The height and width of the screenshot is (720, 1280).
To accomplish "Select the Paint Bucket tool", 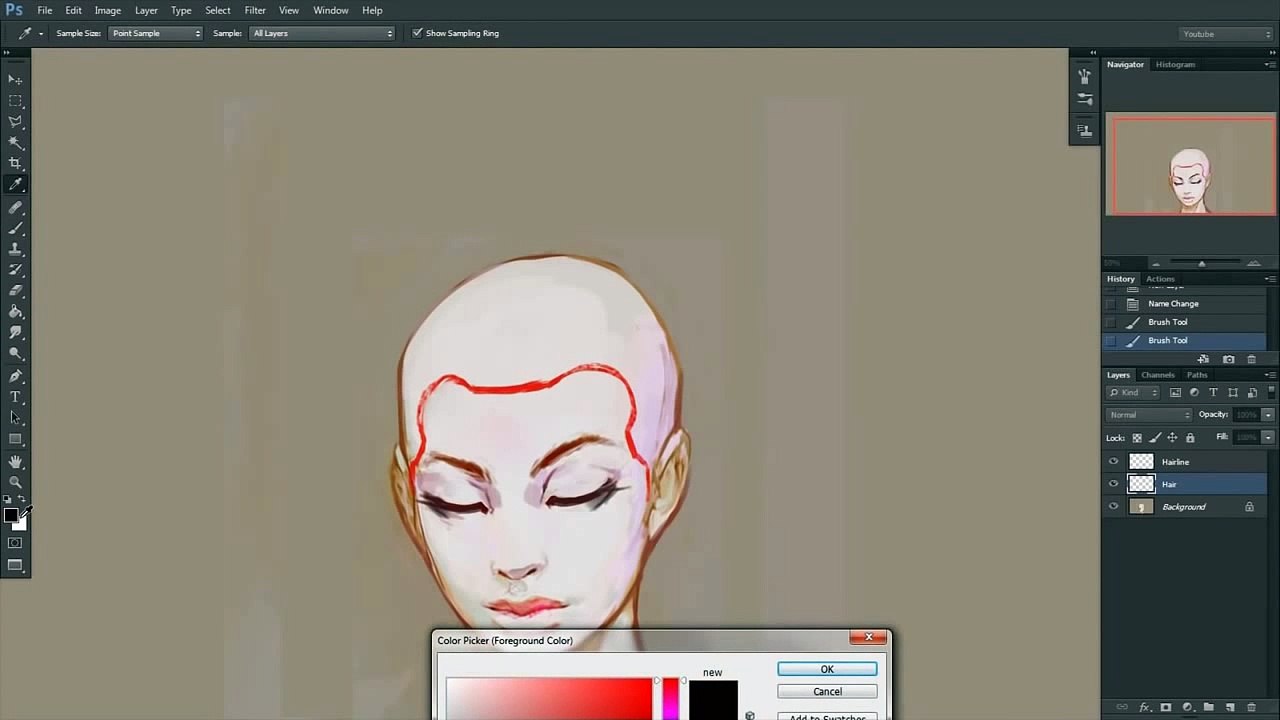I will [15, 312].
